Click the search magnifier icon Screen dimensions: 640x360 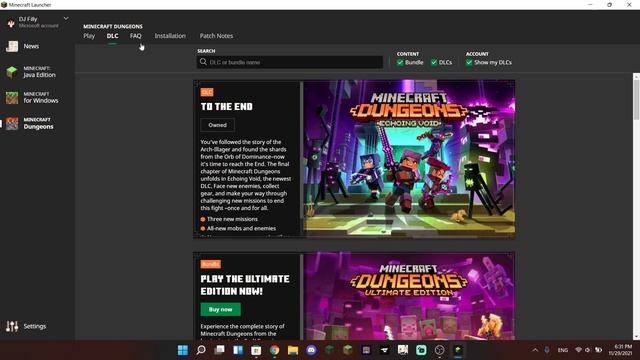coord(203,62)
